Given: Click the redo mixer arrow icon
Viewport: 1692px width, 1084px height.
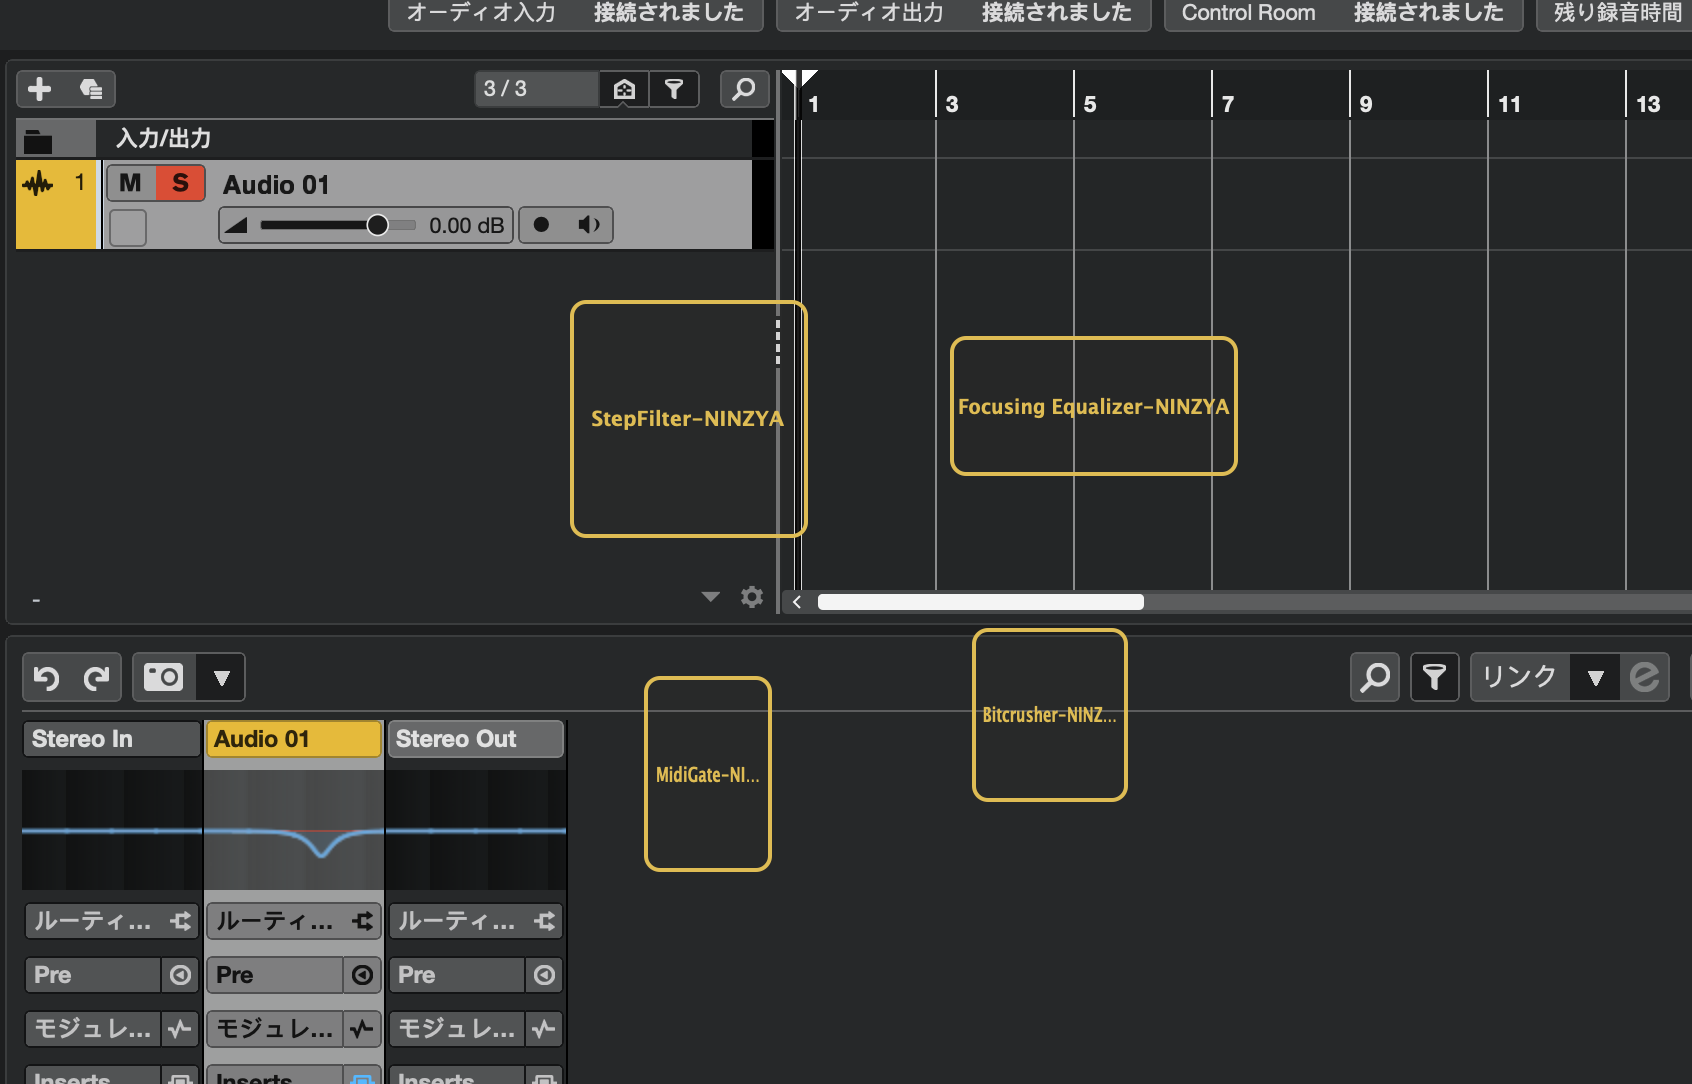Looking at the screenshot, I should coord(96,678).
